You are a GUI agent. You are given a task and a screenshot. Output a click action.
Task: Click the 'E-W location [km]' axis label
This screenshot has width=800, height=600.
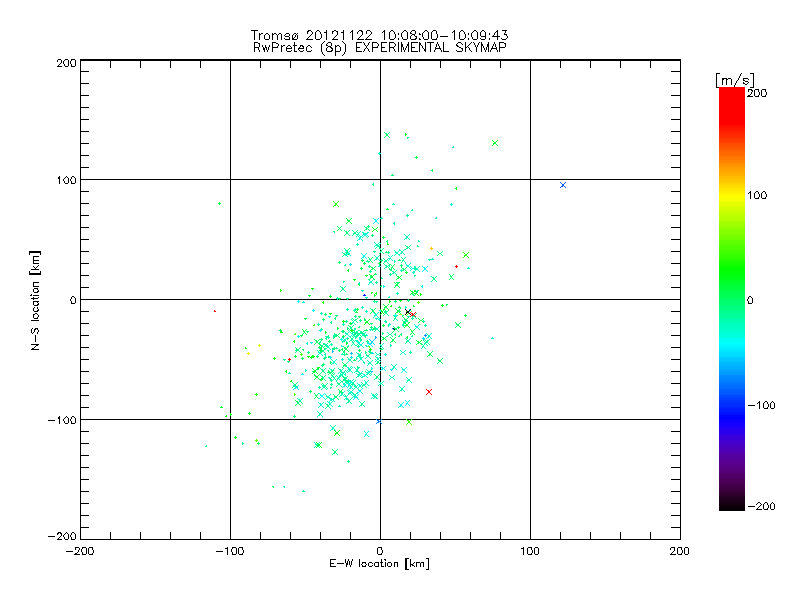(379, 564)
